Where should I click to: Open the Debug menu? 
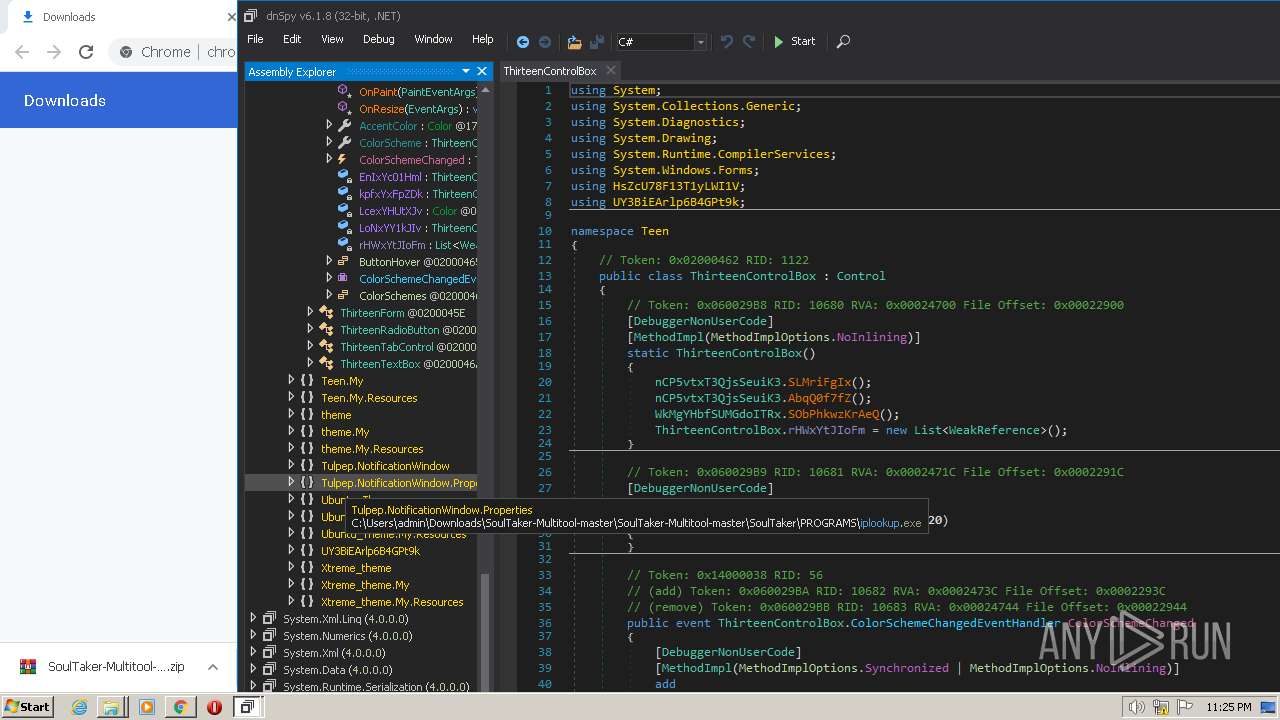coord(378,39)
